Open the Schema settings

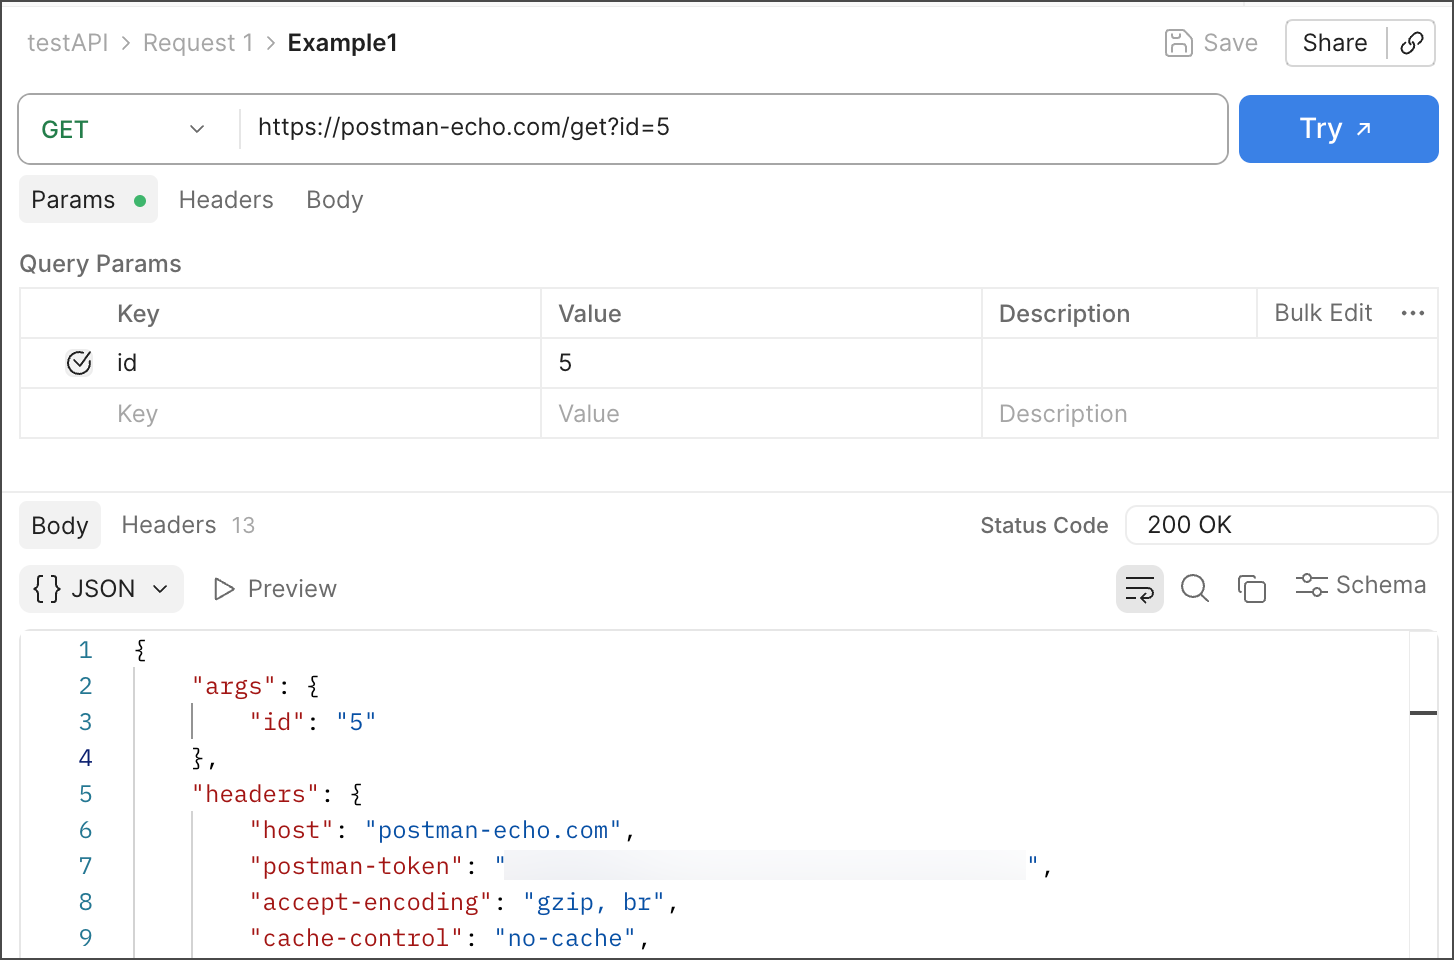1361,585
